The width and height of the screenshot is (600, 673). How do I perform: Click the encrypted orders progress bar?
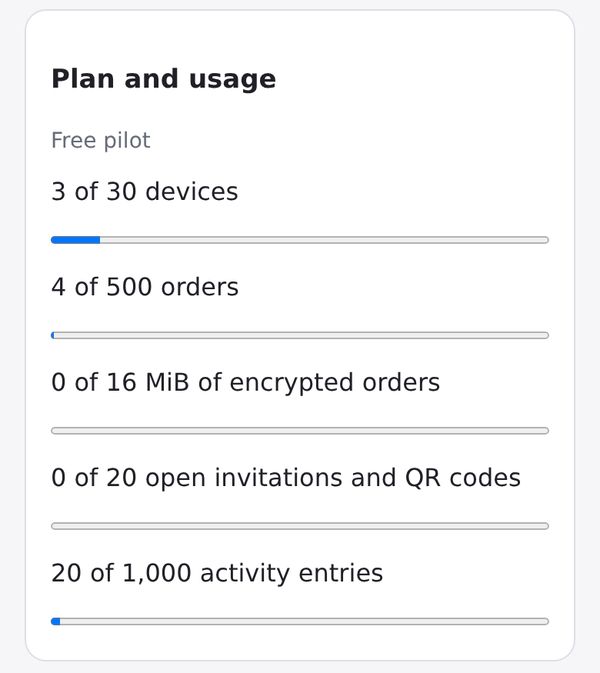[300, 430]
